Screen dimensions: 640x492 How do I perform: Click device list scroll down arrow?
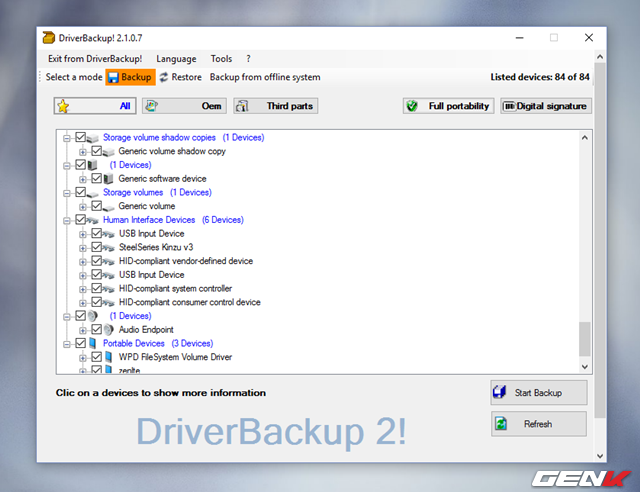[x=584, y=367]
